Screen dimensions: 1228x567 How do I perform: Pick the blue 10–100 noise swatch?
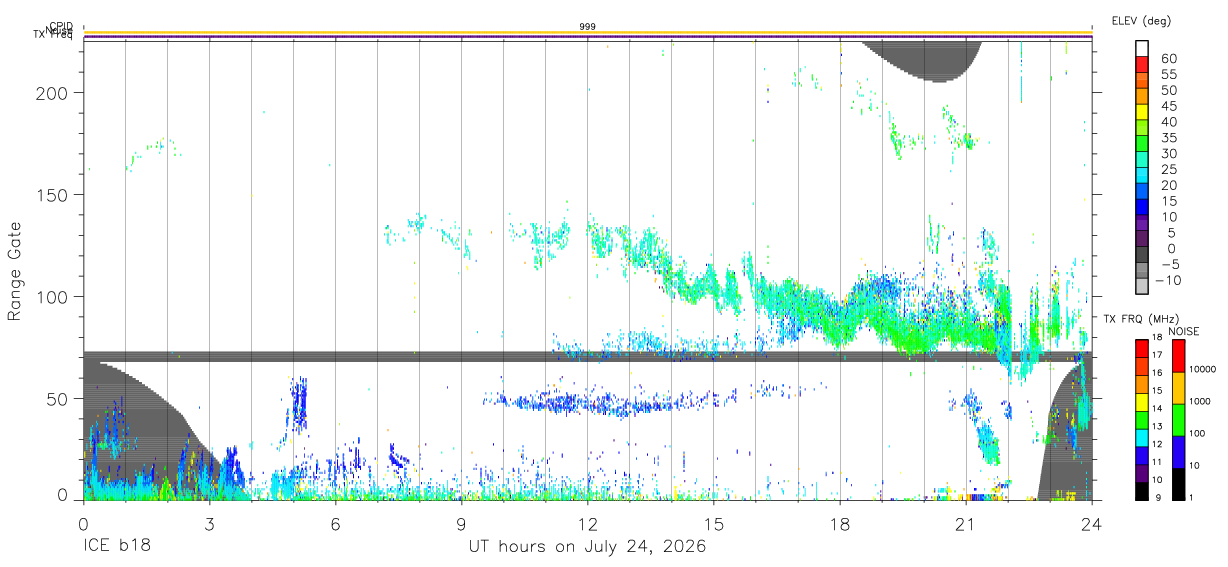click(x=1179, y=452)
